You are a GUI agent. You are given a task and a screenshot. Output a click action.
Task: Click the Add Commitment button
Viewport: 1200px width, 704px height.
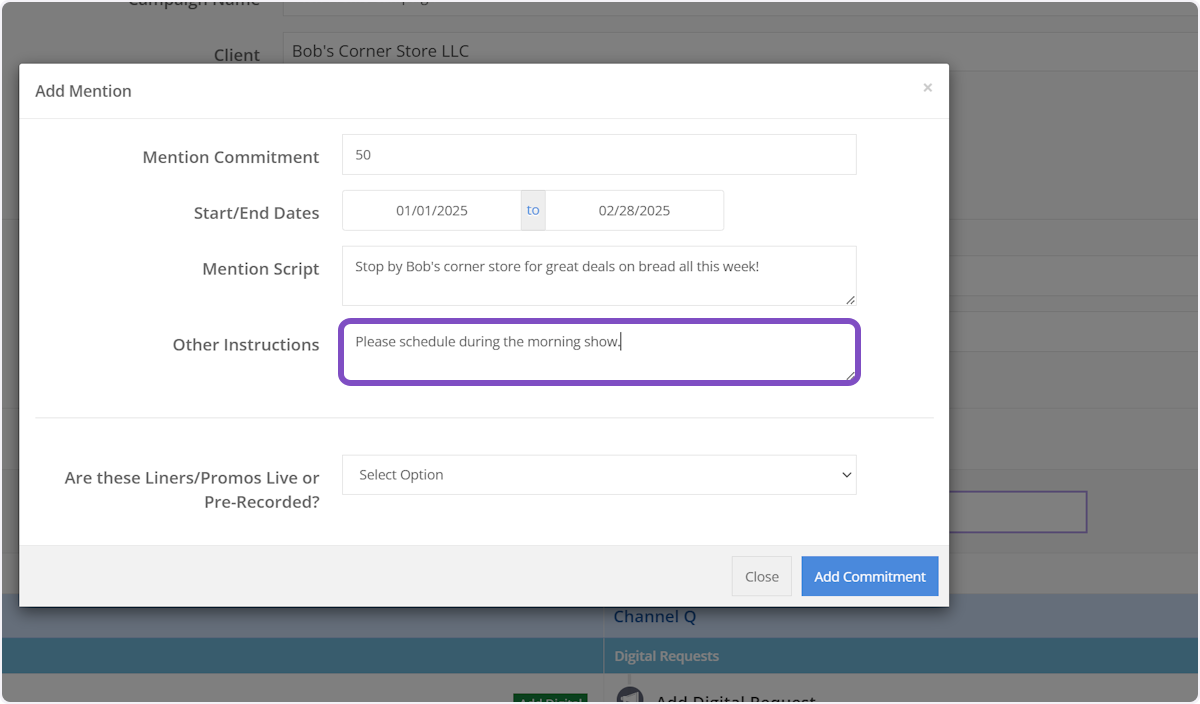(869, 576)
